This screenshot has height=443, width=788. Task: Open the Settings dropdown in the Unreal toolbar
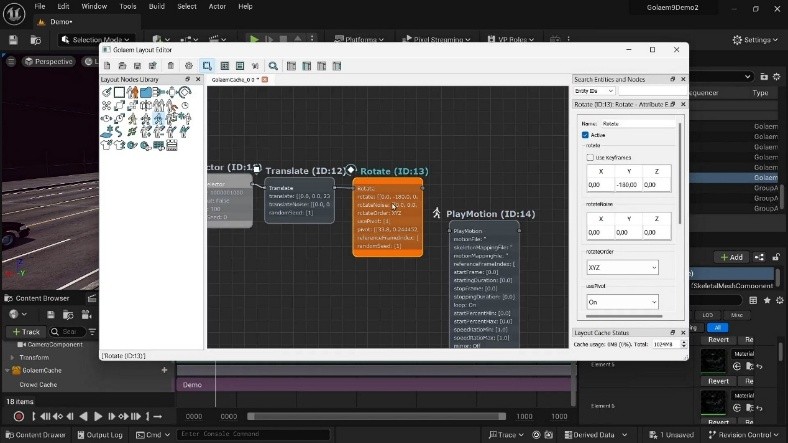point(755,40)
